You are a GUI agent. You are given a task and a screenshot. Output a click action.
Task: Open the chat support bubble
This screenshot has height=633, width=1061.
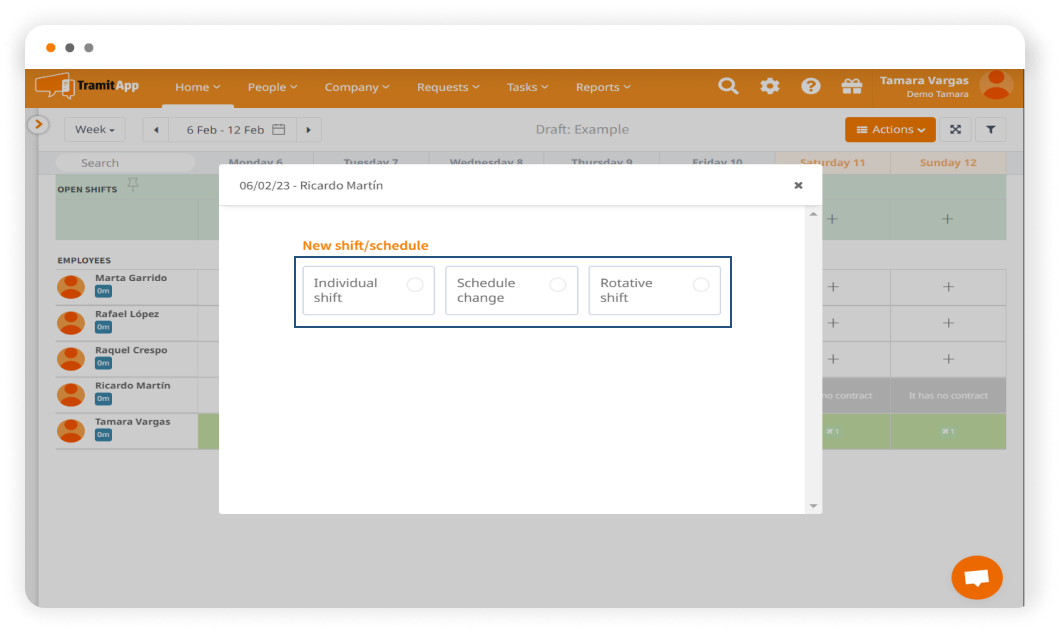[x=976, y=577]
